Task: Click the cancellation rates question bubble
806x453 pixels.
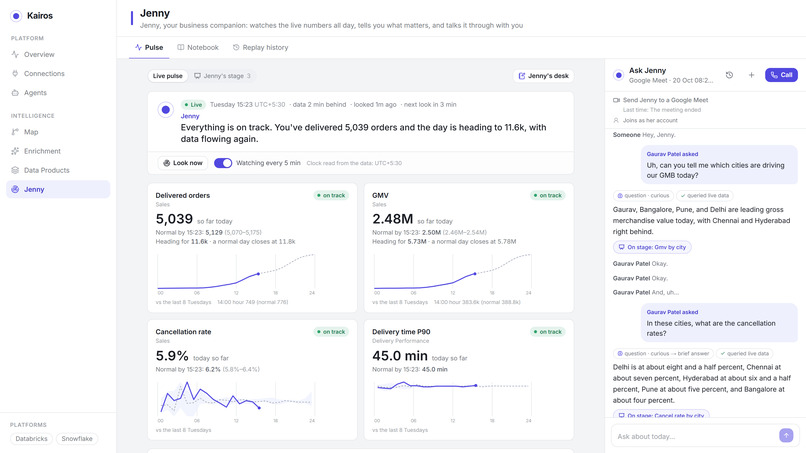Action: [x=719, y=323]
